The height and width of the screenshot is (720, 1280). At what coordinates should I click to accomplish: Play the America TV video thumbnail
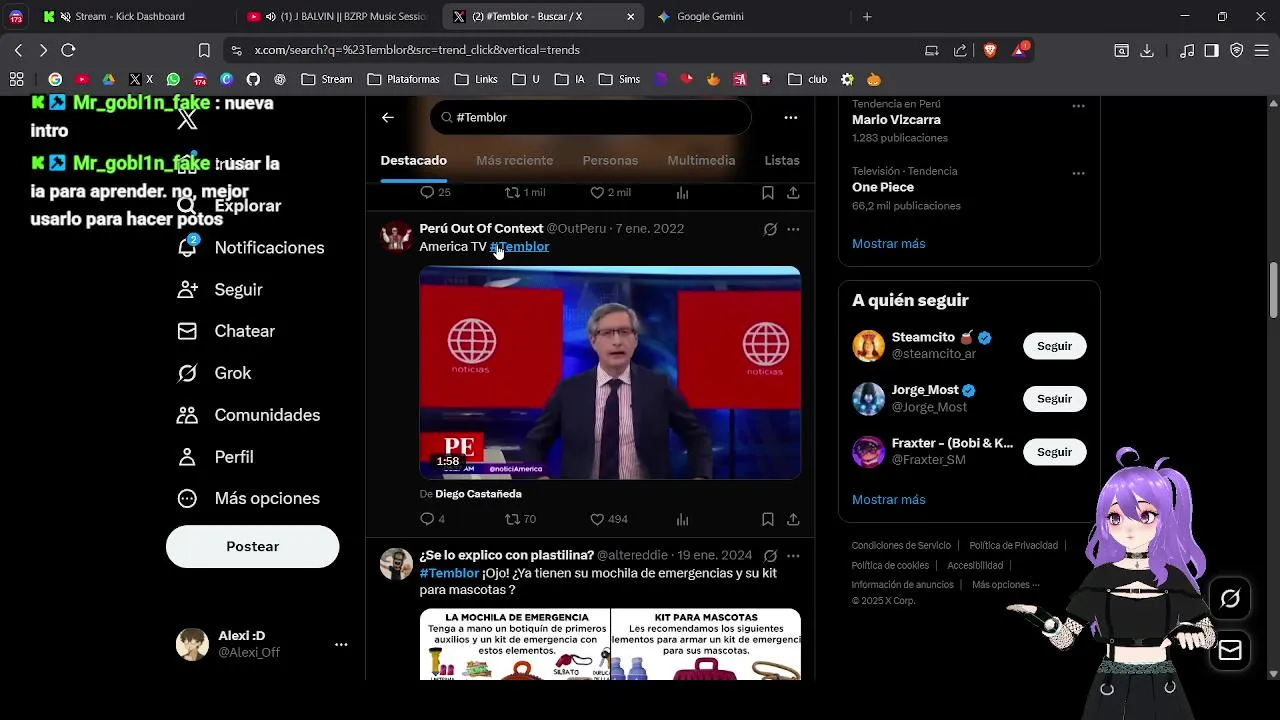click(610, 373)
